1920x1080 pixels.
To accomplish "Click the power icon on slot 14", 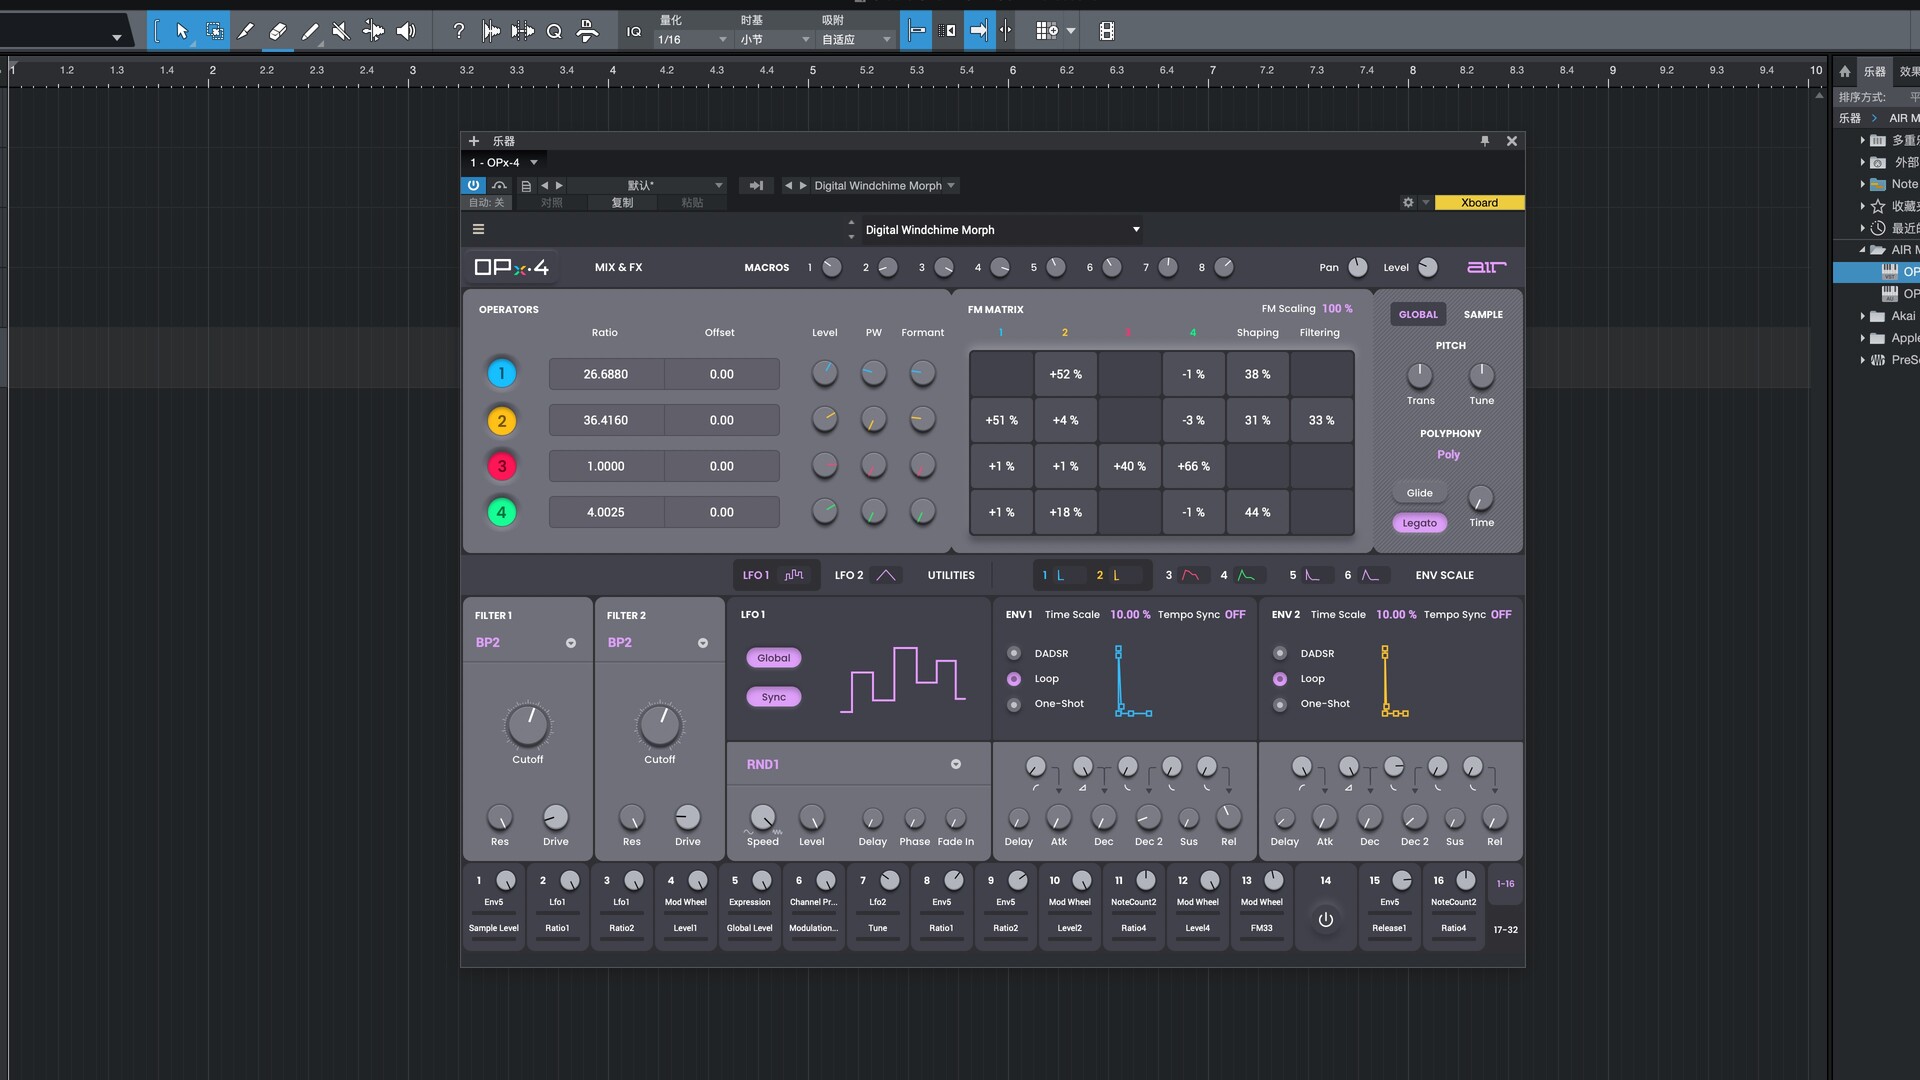I will (1325, 920).
